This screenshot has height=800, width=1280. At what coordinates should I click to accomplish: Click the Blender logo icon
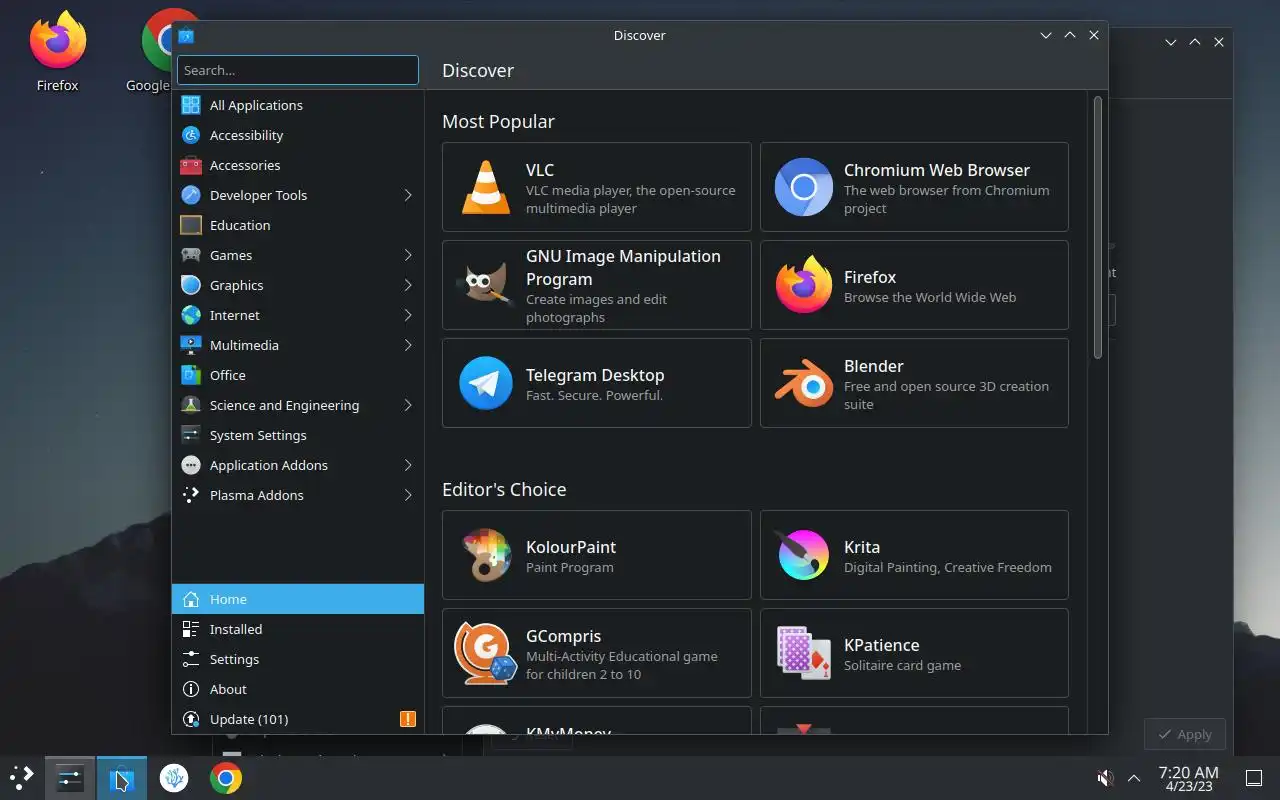[x=803, y=383]
